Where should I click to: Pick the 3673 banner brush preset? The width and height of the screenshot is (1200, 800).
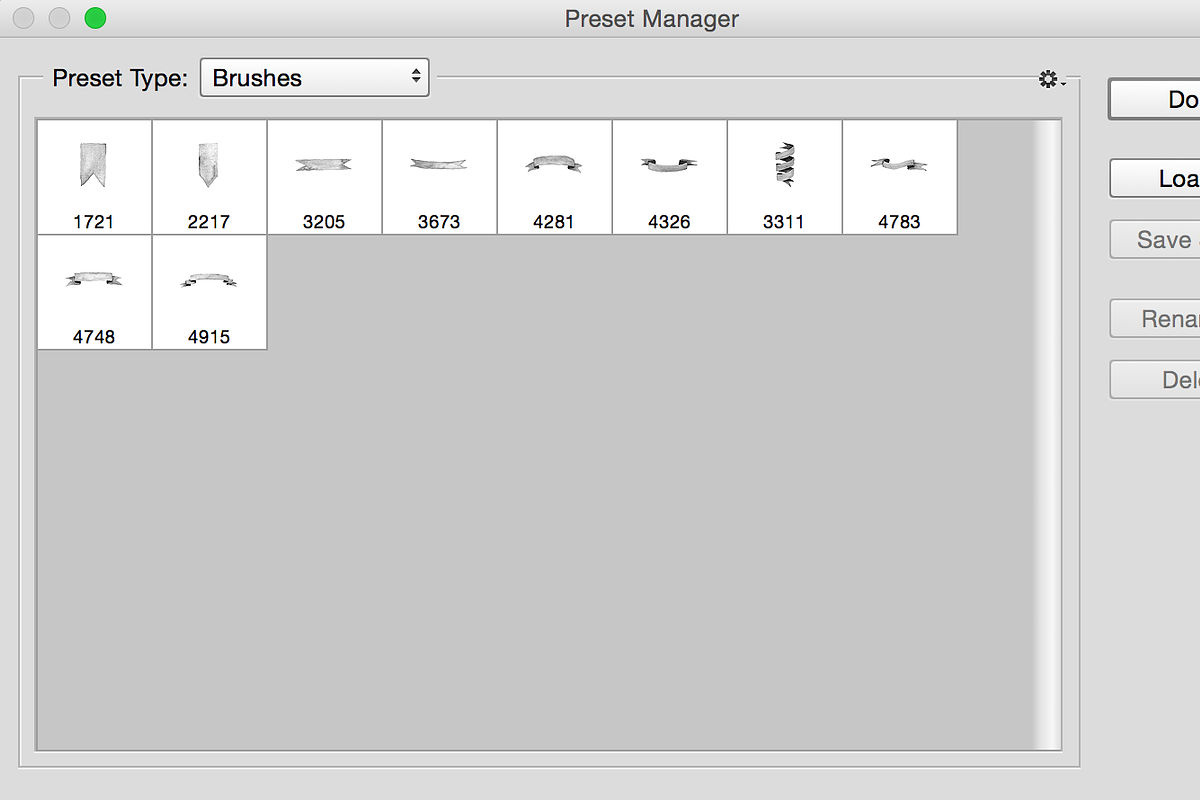pos(439,177)
